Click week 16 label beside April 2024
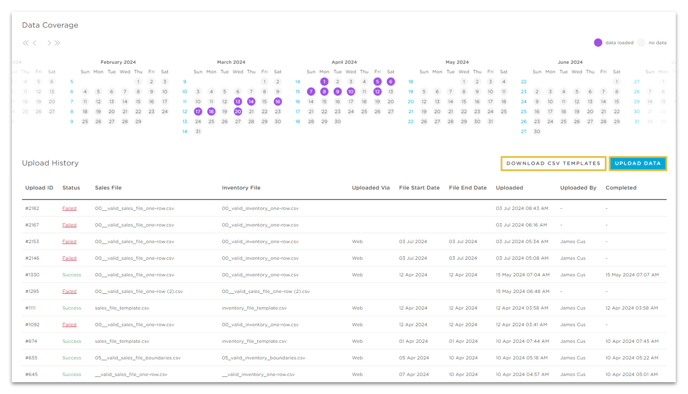Viewport: 688px width, 394px height. coord(297,102)
